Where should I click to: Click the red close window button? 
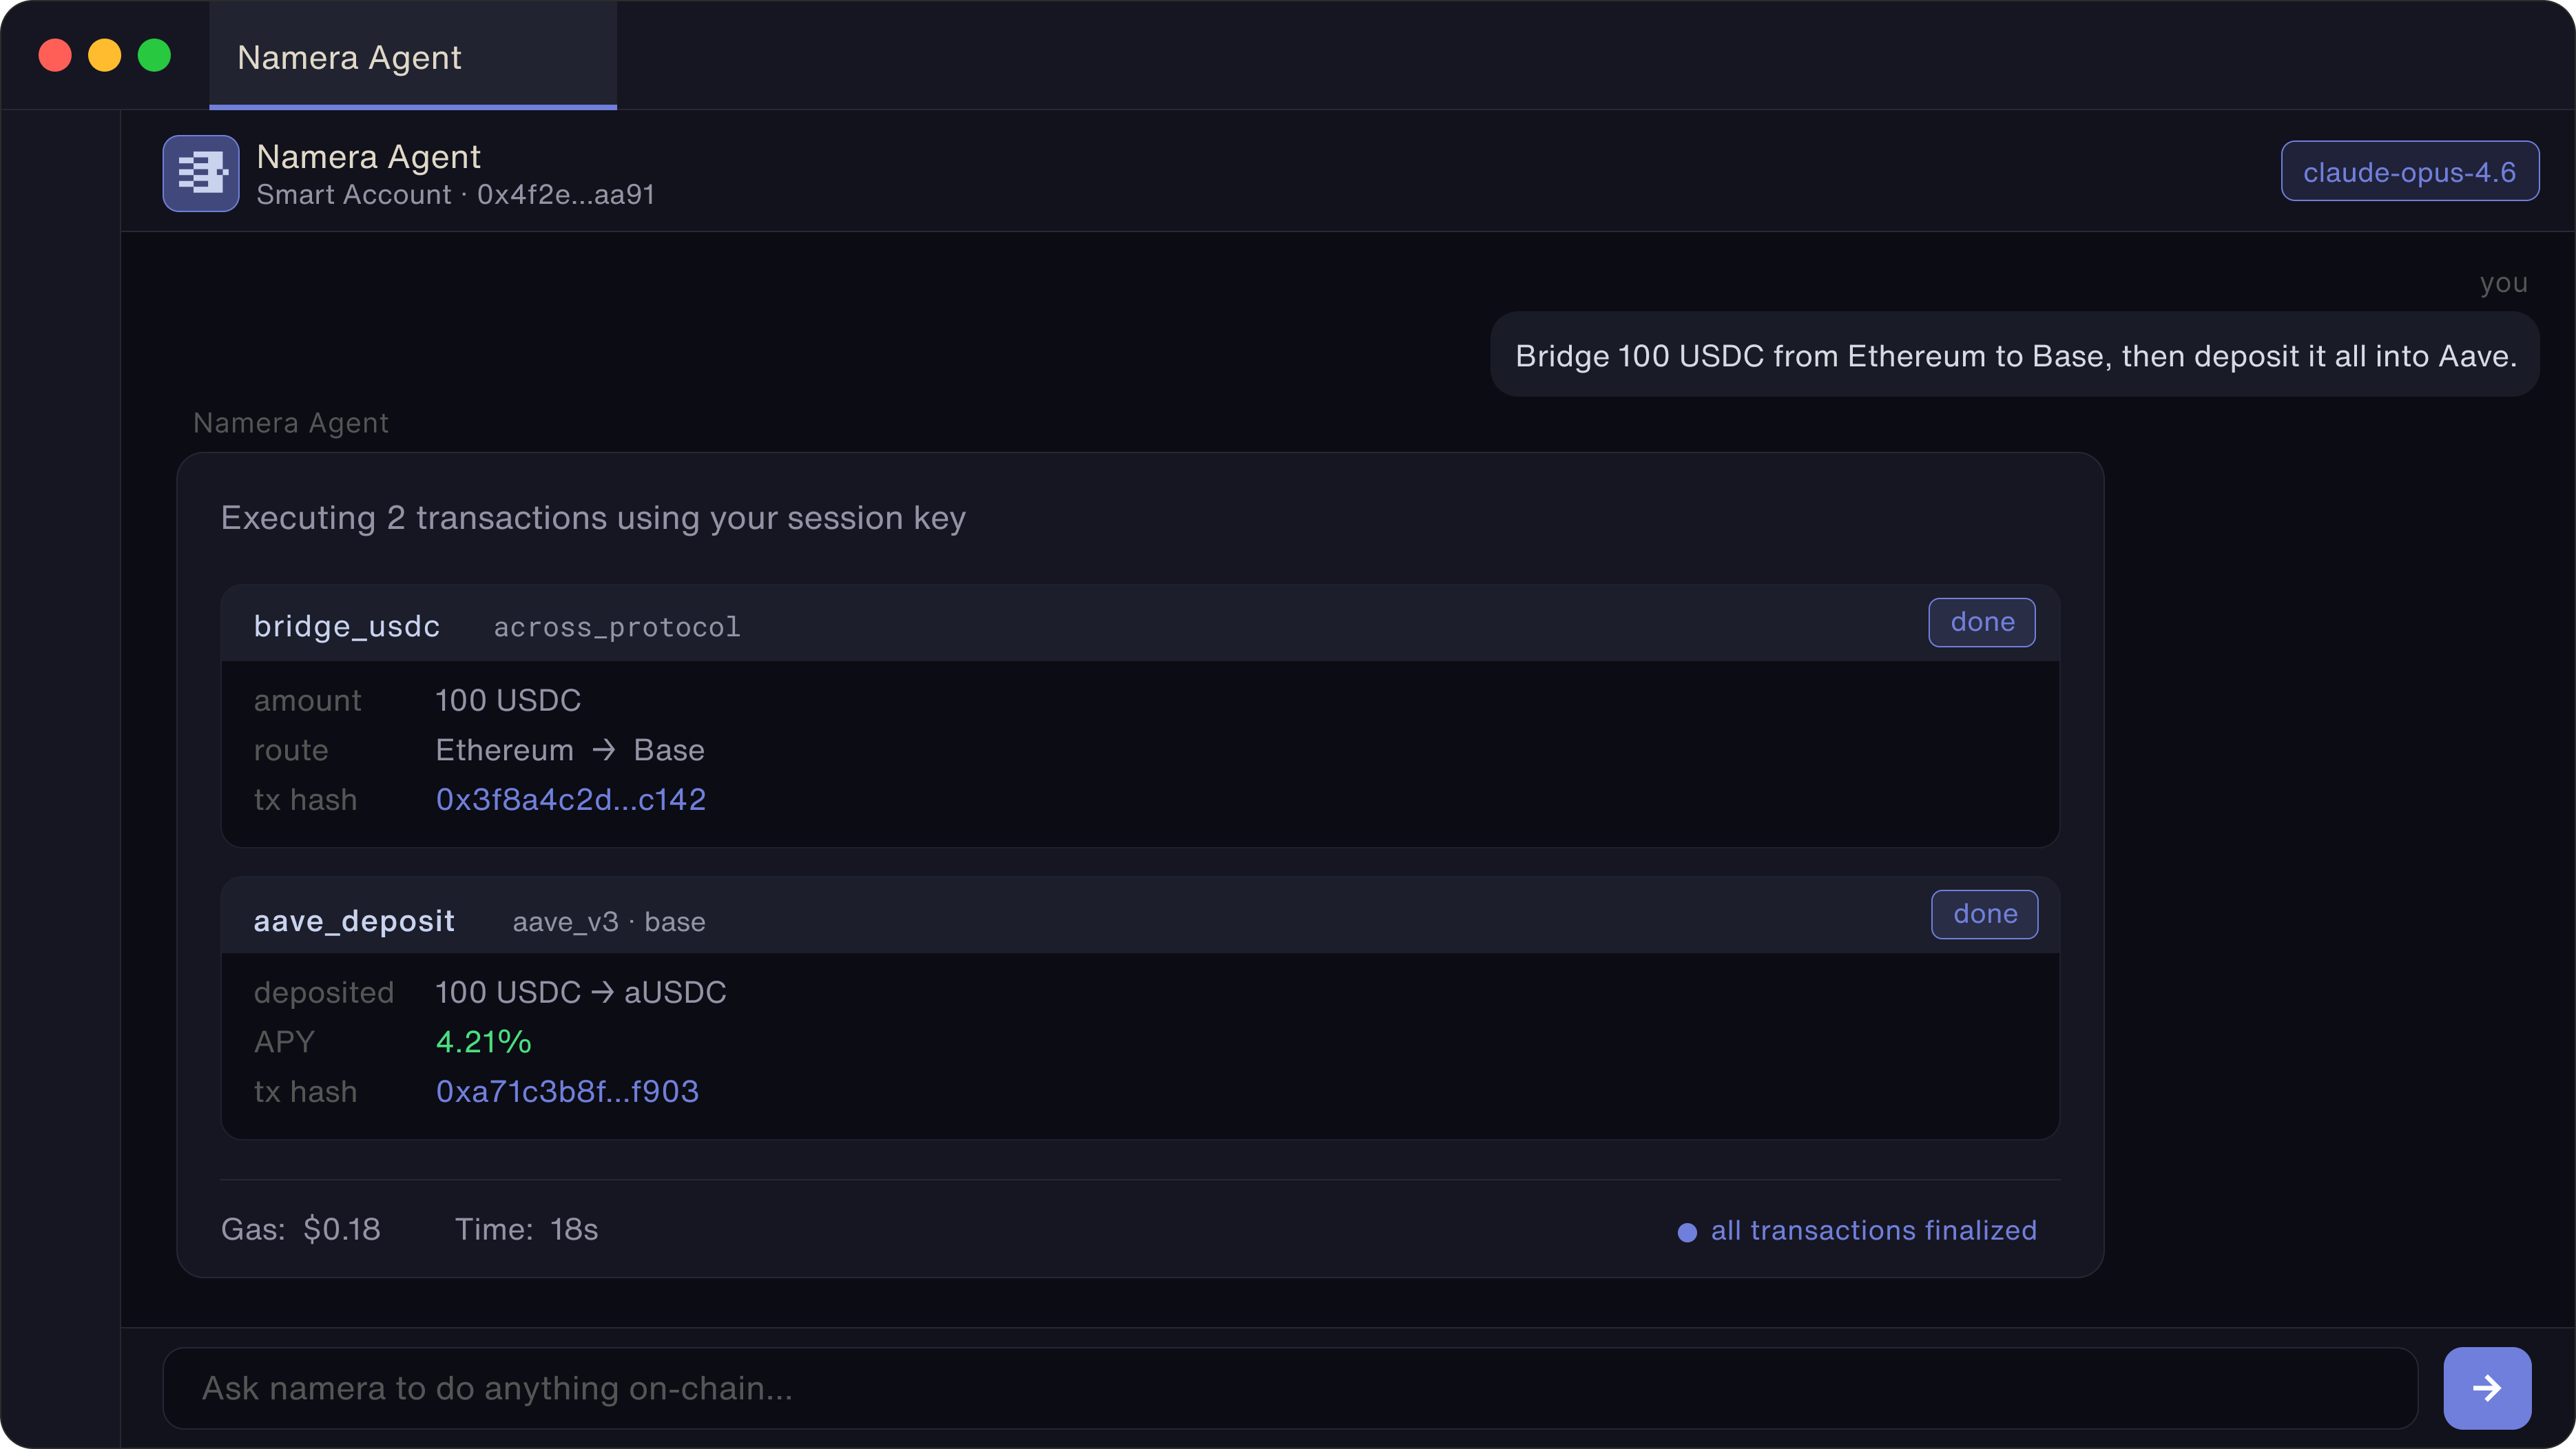(55, 55)
